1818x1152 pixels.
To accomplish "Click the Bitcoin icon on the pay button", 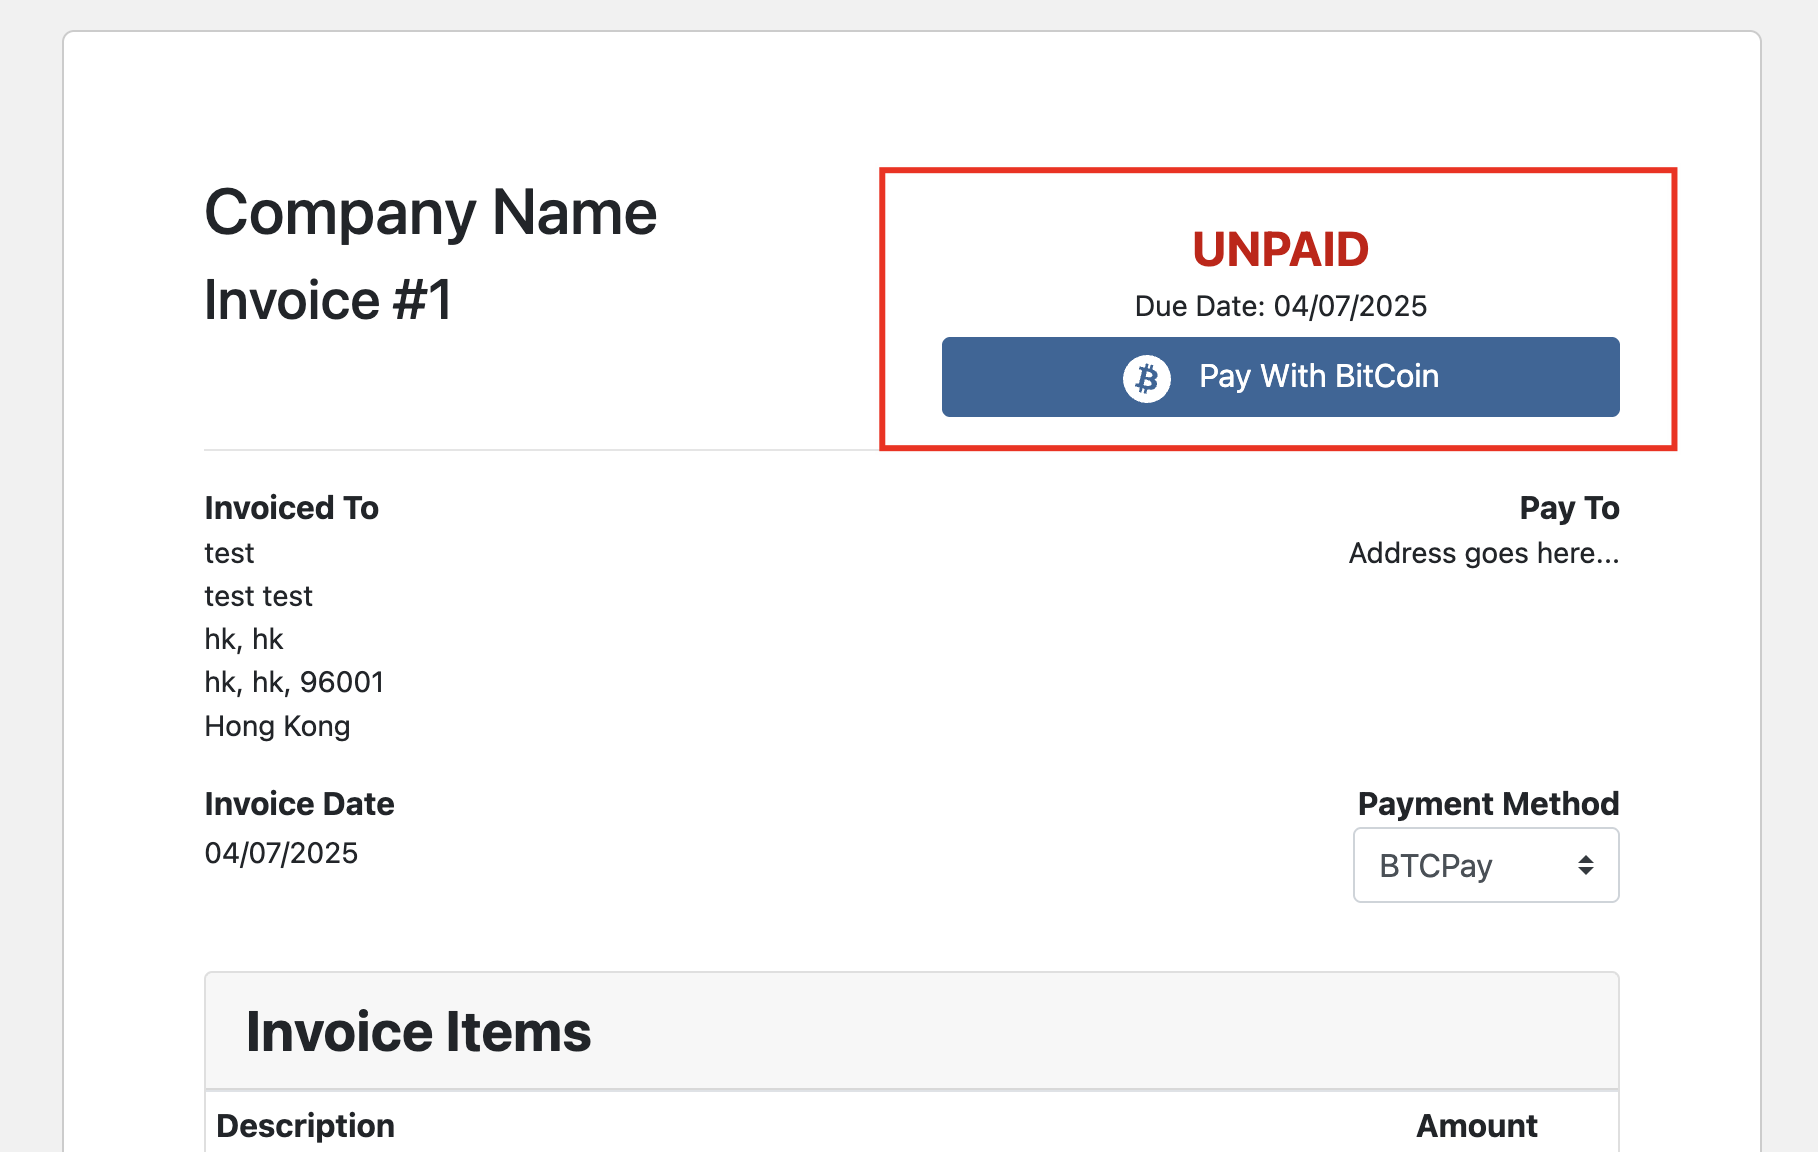I will (x=1148, y=377).
